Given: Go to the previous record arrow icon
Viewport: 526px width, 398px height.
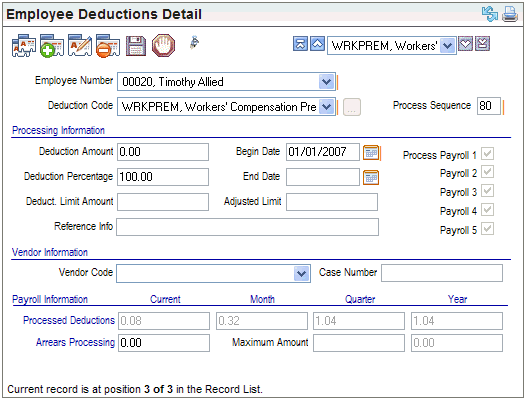Looking at the screenshot, I should (x=317, y=44).
